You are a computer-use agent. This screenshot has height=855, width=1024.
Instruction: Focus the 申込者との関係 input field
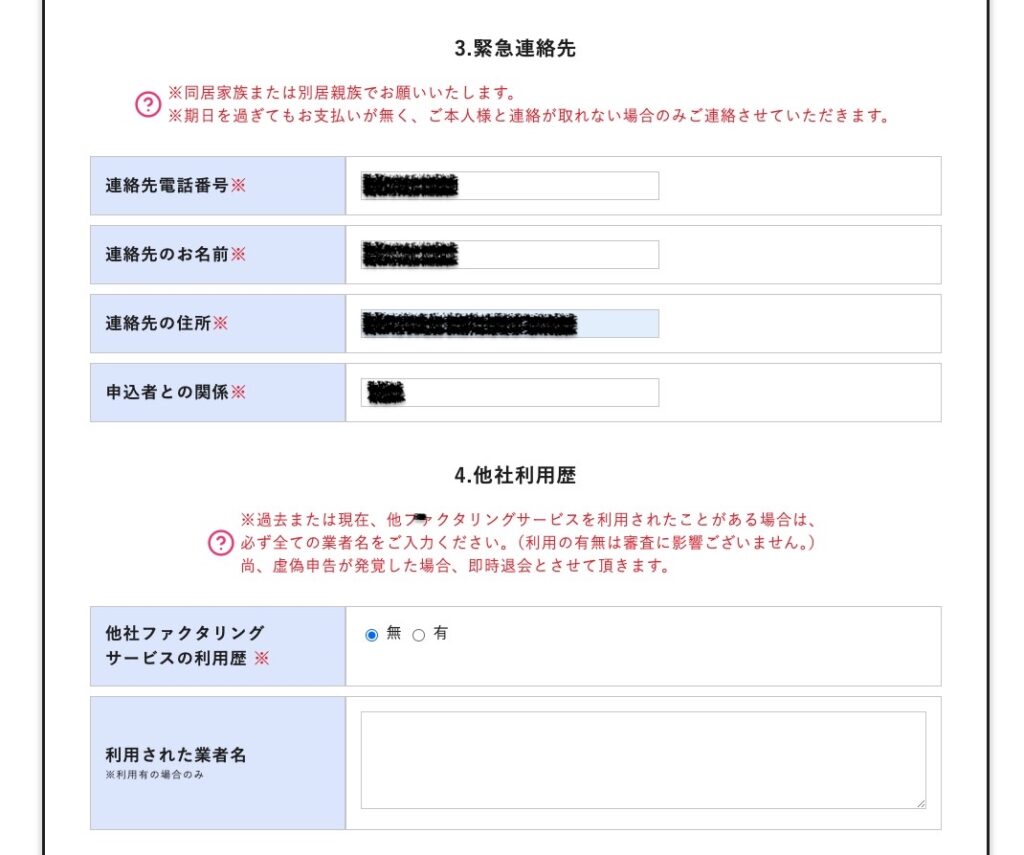click(x=509, y=393)
